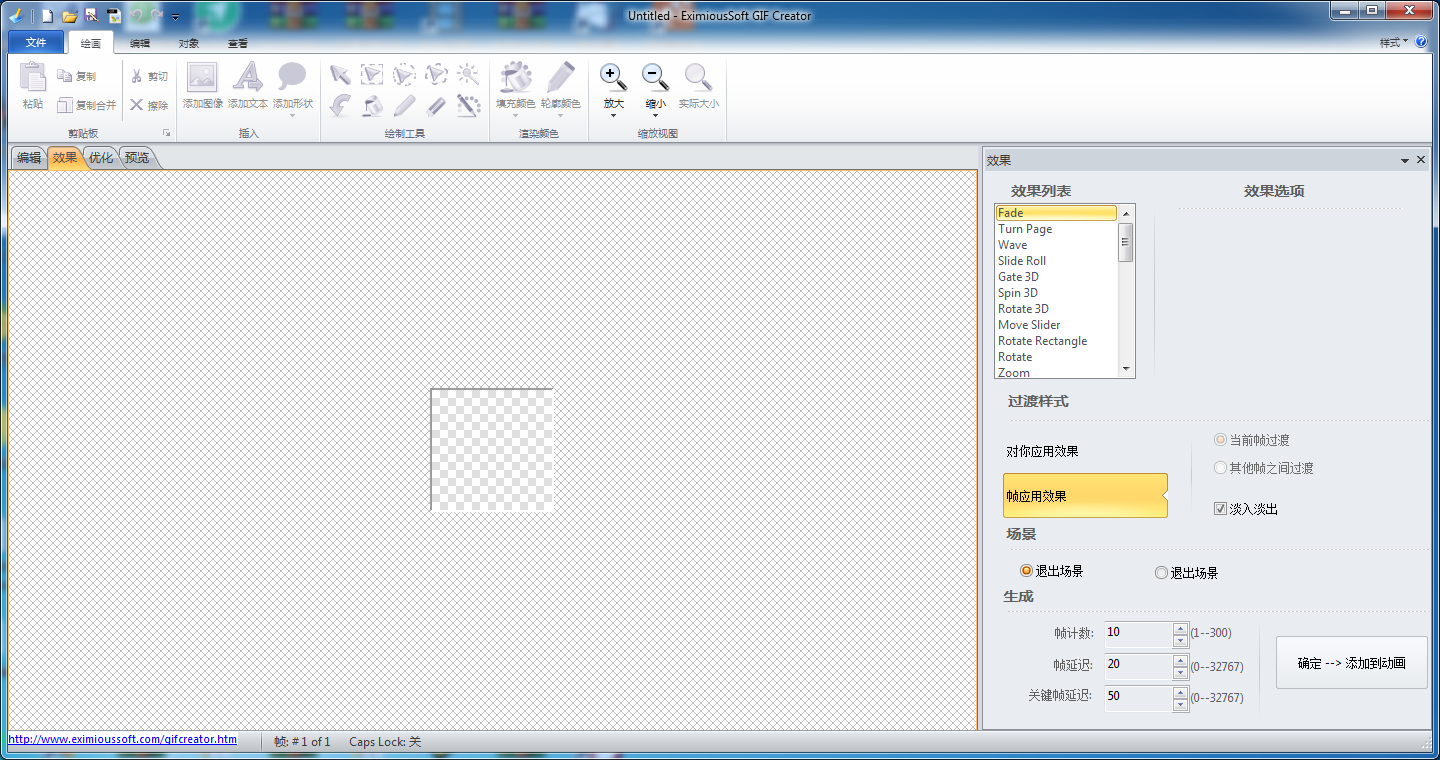Increase 帧延迟 with the up stepper arrow

pos(1181,660)
